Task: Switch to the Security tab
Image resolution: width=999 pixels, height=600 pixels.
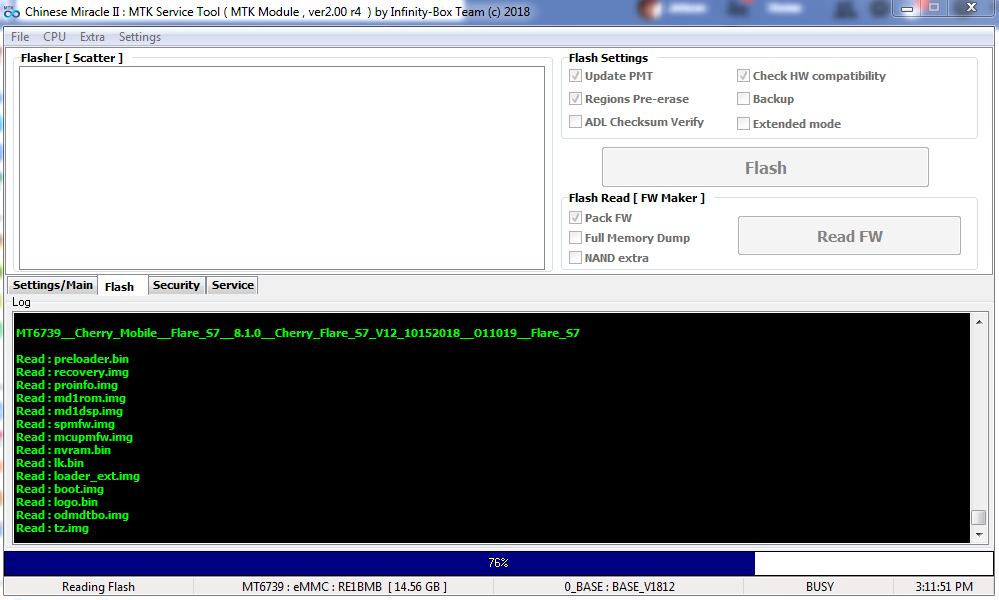Action: pyautogui.click(x=176, y=285)
